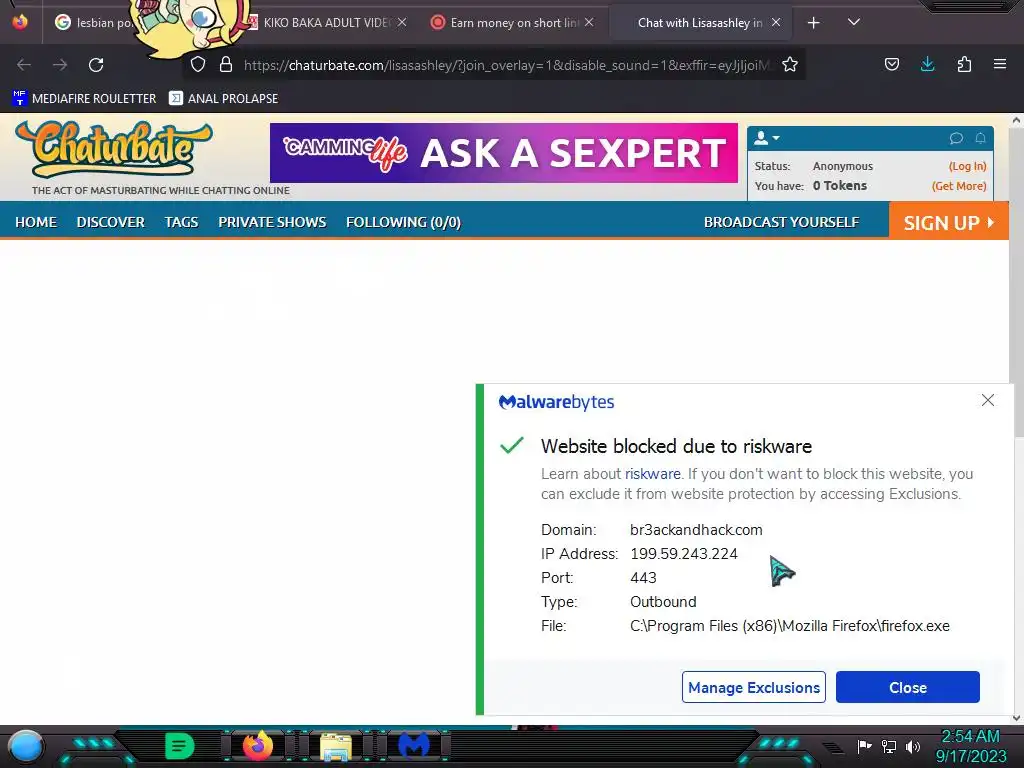Click BROADCAST YOURSELF
This screenshot has height=768, width=1024.
click(x=781, y=222)
